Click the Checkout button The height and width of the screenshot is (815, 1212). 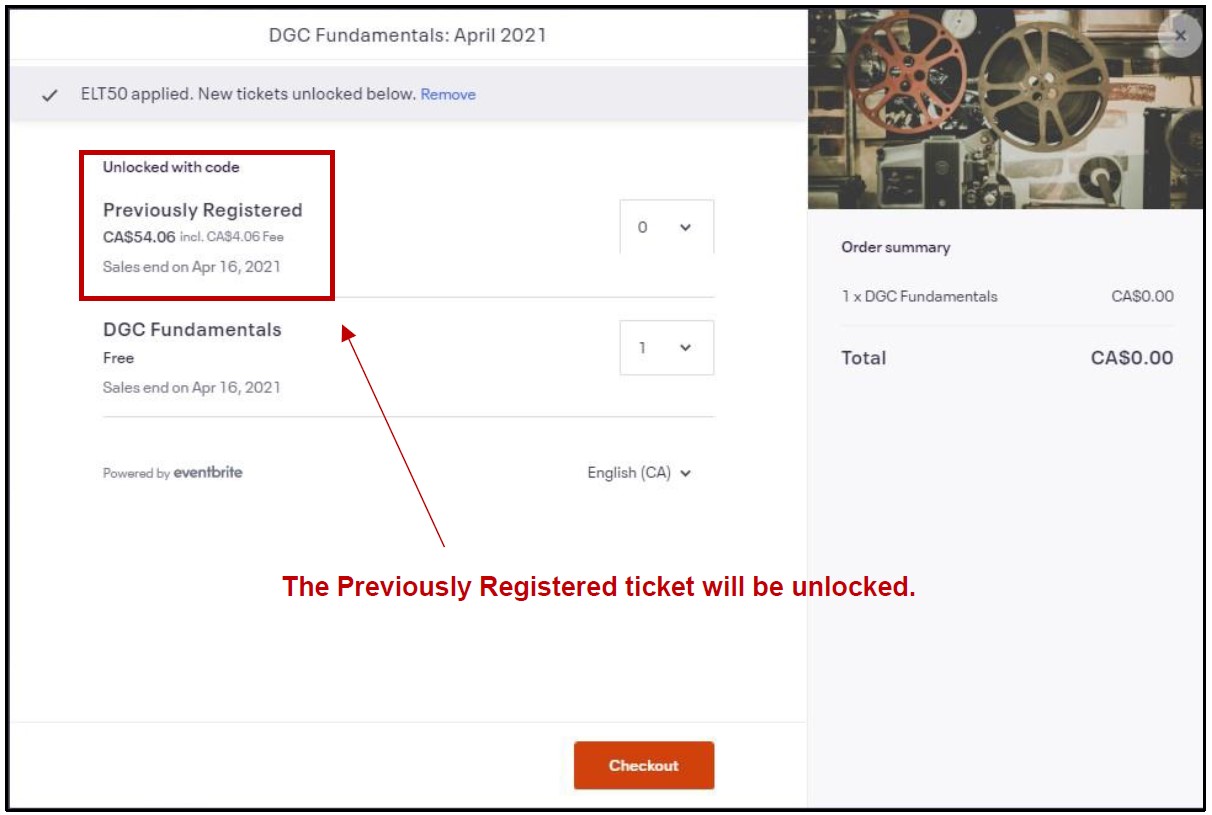644,765
